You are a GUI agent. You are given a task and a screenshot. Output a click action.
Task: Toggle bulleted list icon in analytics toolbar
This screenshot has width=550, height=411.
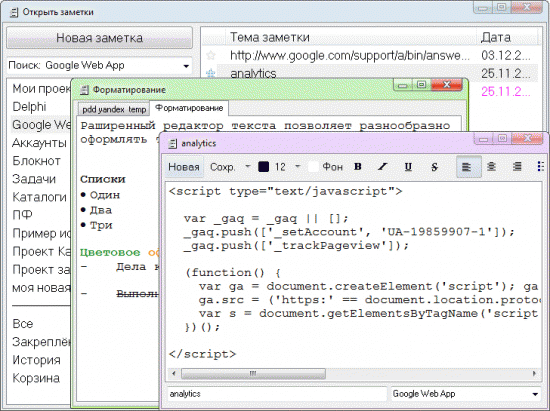pyautogui.click(x=541, y=167)
